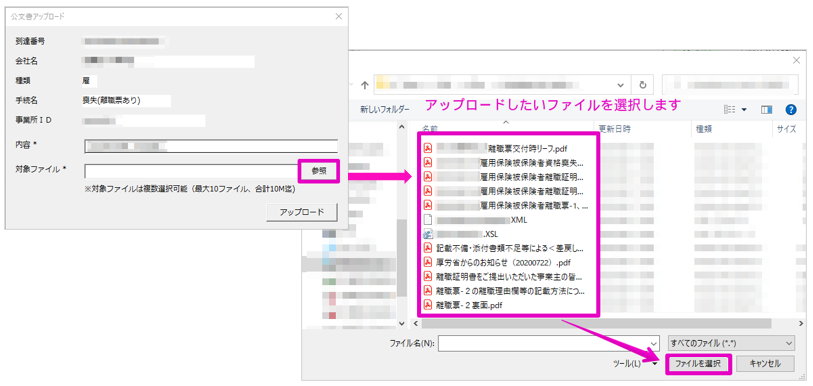The image size is (813, 386).
Task: Sort files by サイズ column
Action: (x=787, y=129)
